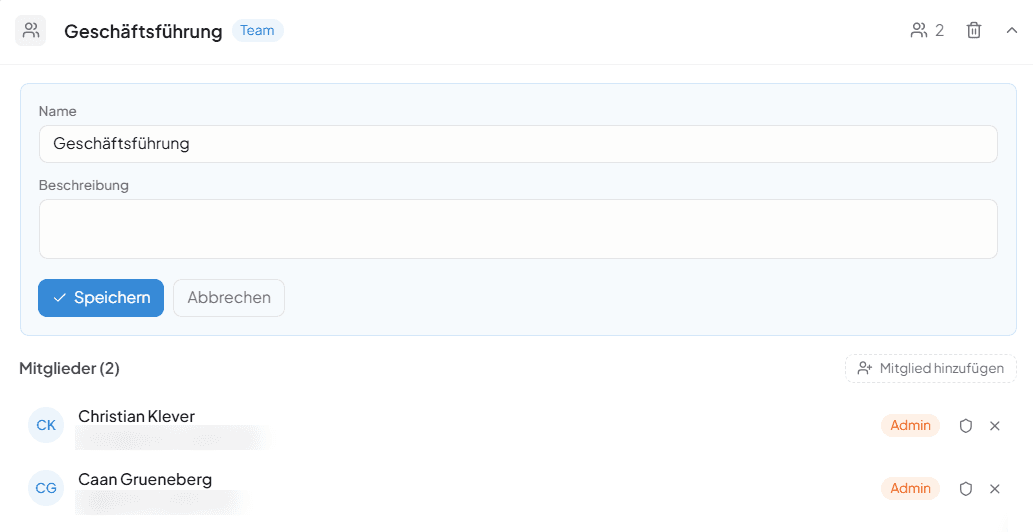This screenshot has height=532, width=1033.
Task: Remove Christian Klever from the team
Action: [995, 426]
